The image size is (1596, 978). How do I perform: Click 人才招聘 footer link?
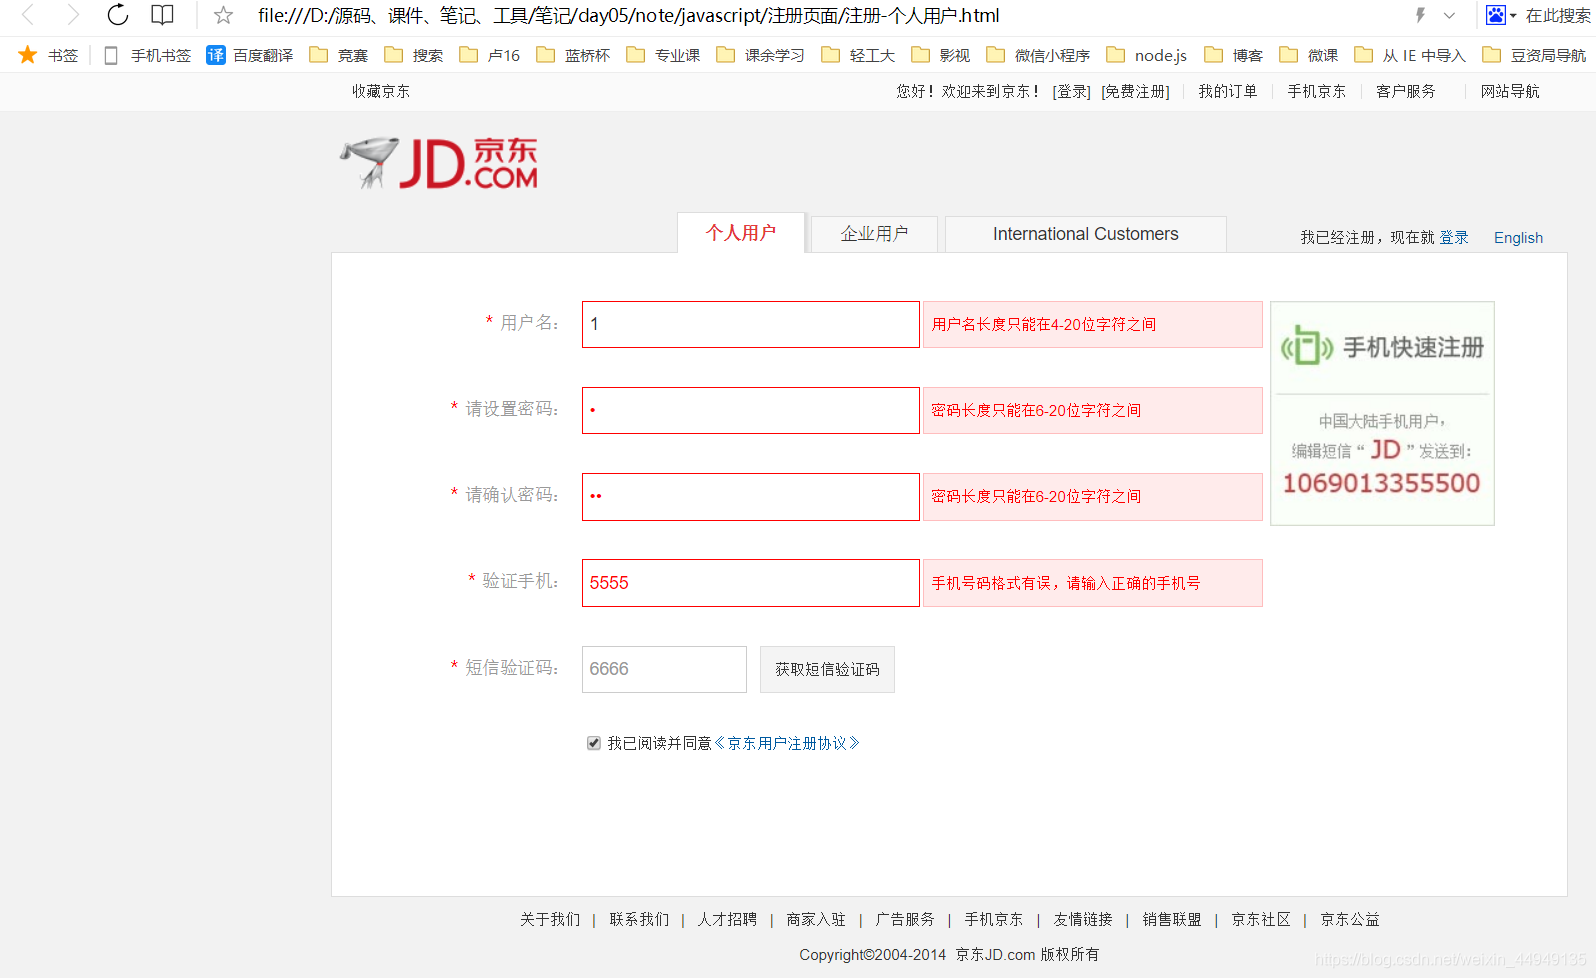(x=727, y=919)
